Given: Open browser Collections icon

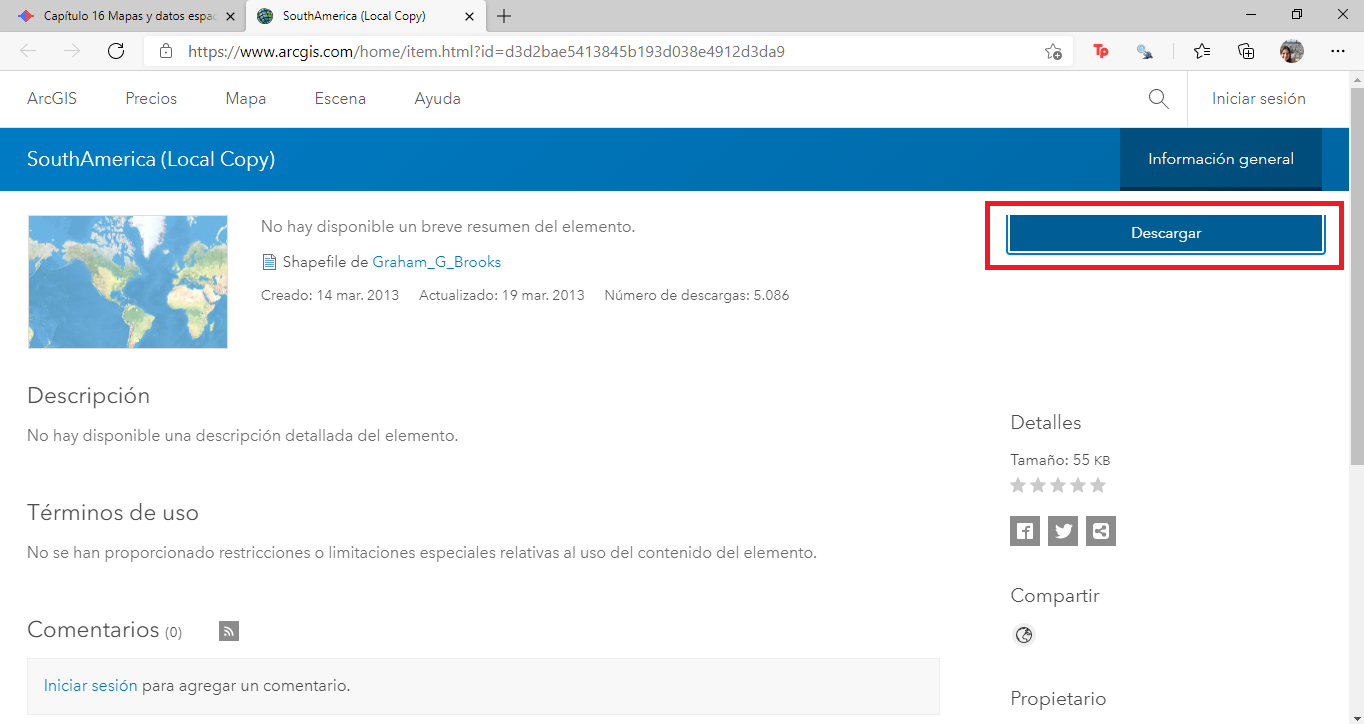Looking at the screenshot, I should coord(1246,51).
